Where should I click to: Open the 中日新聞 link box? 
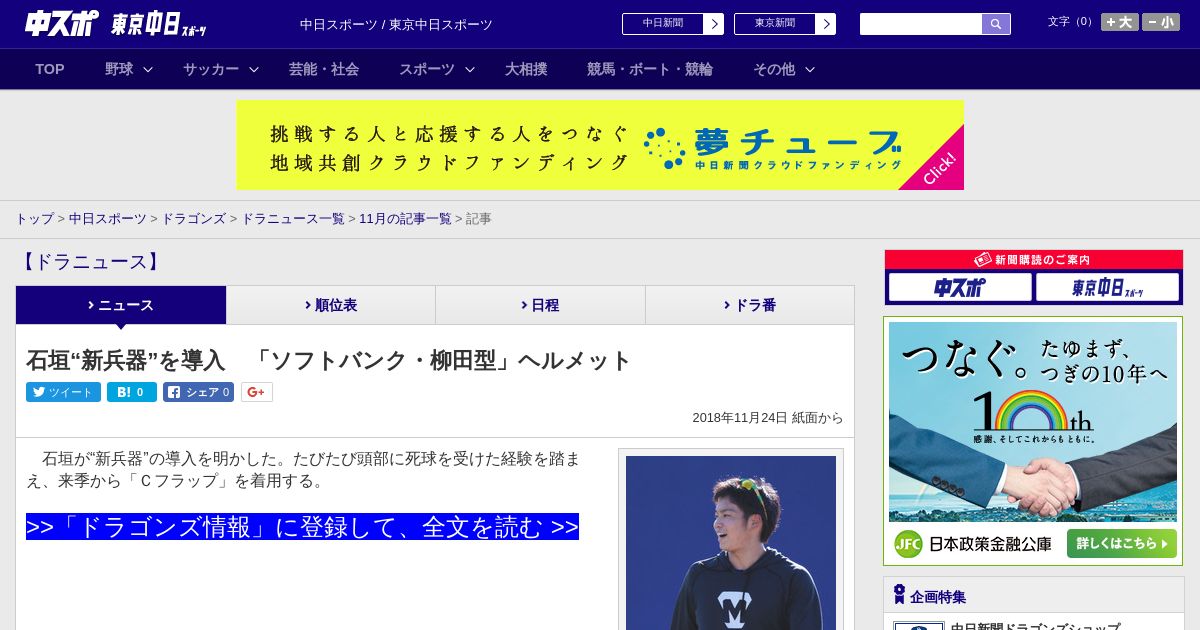click(663, 24)
